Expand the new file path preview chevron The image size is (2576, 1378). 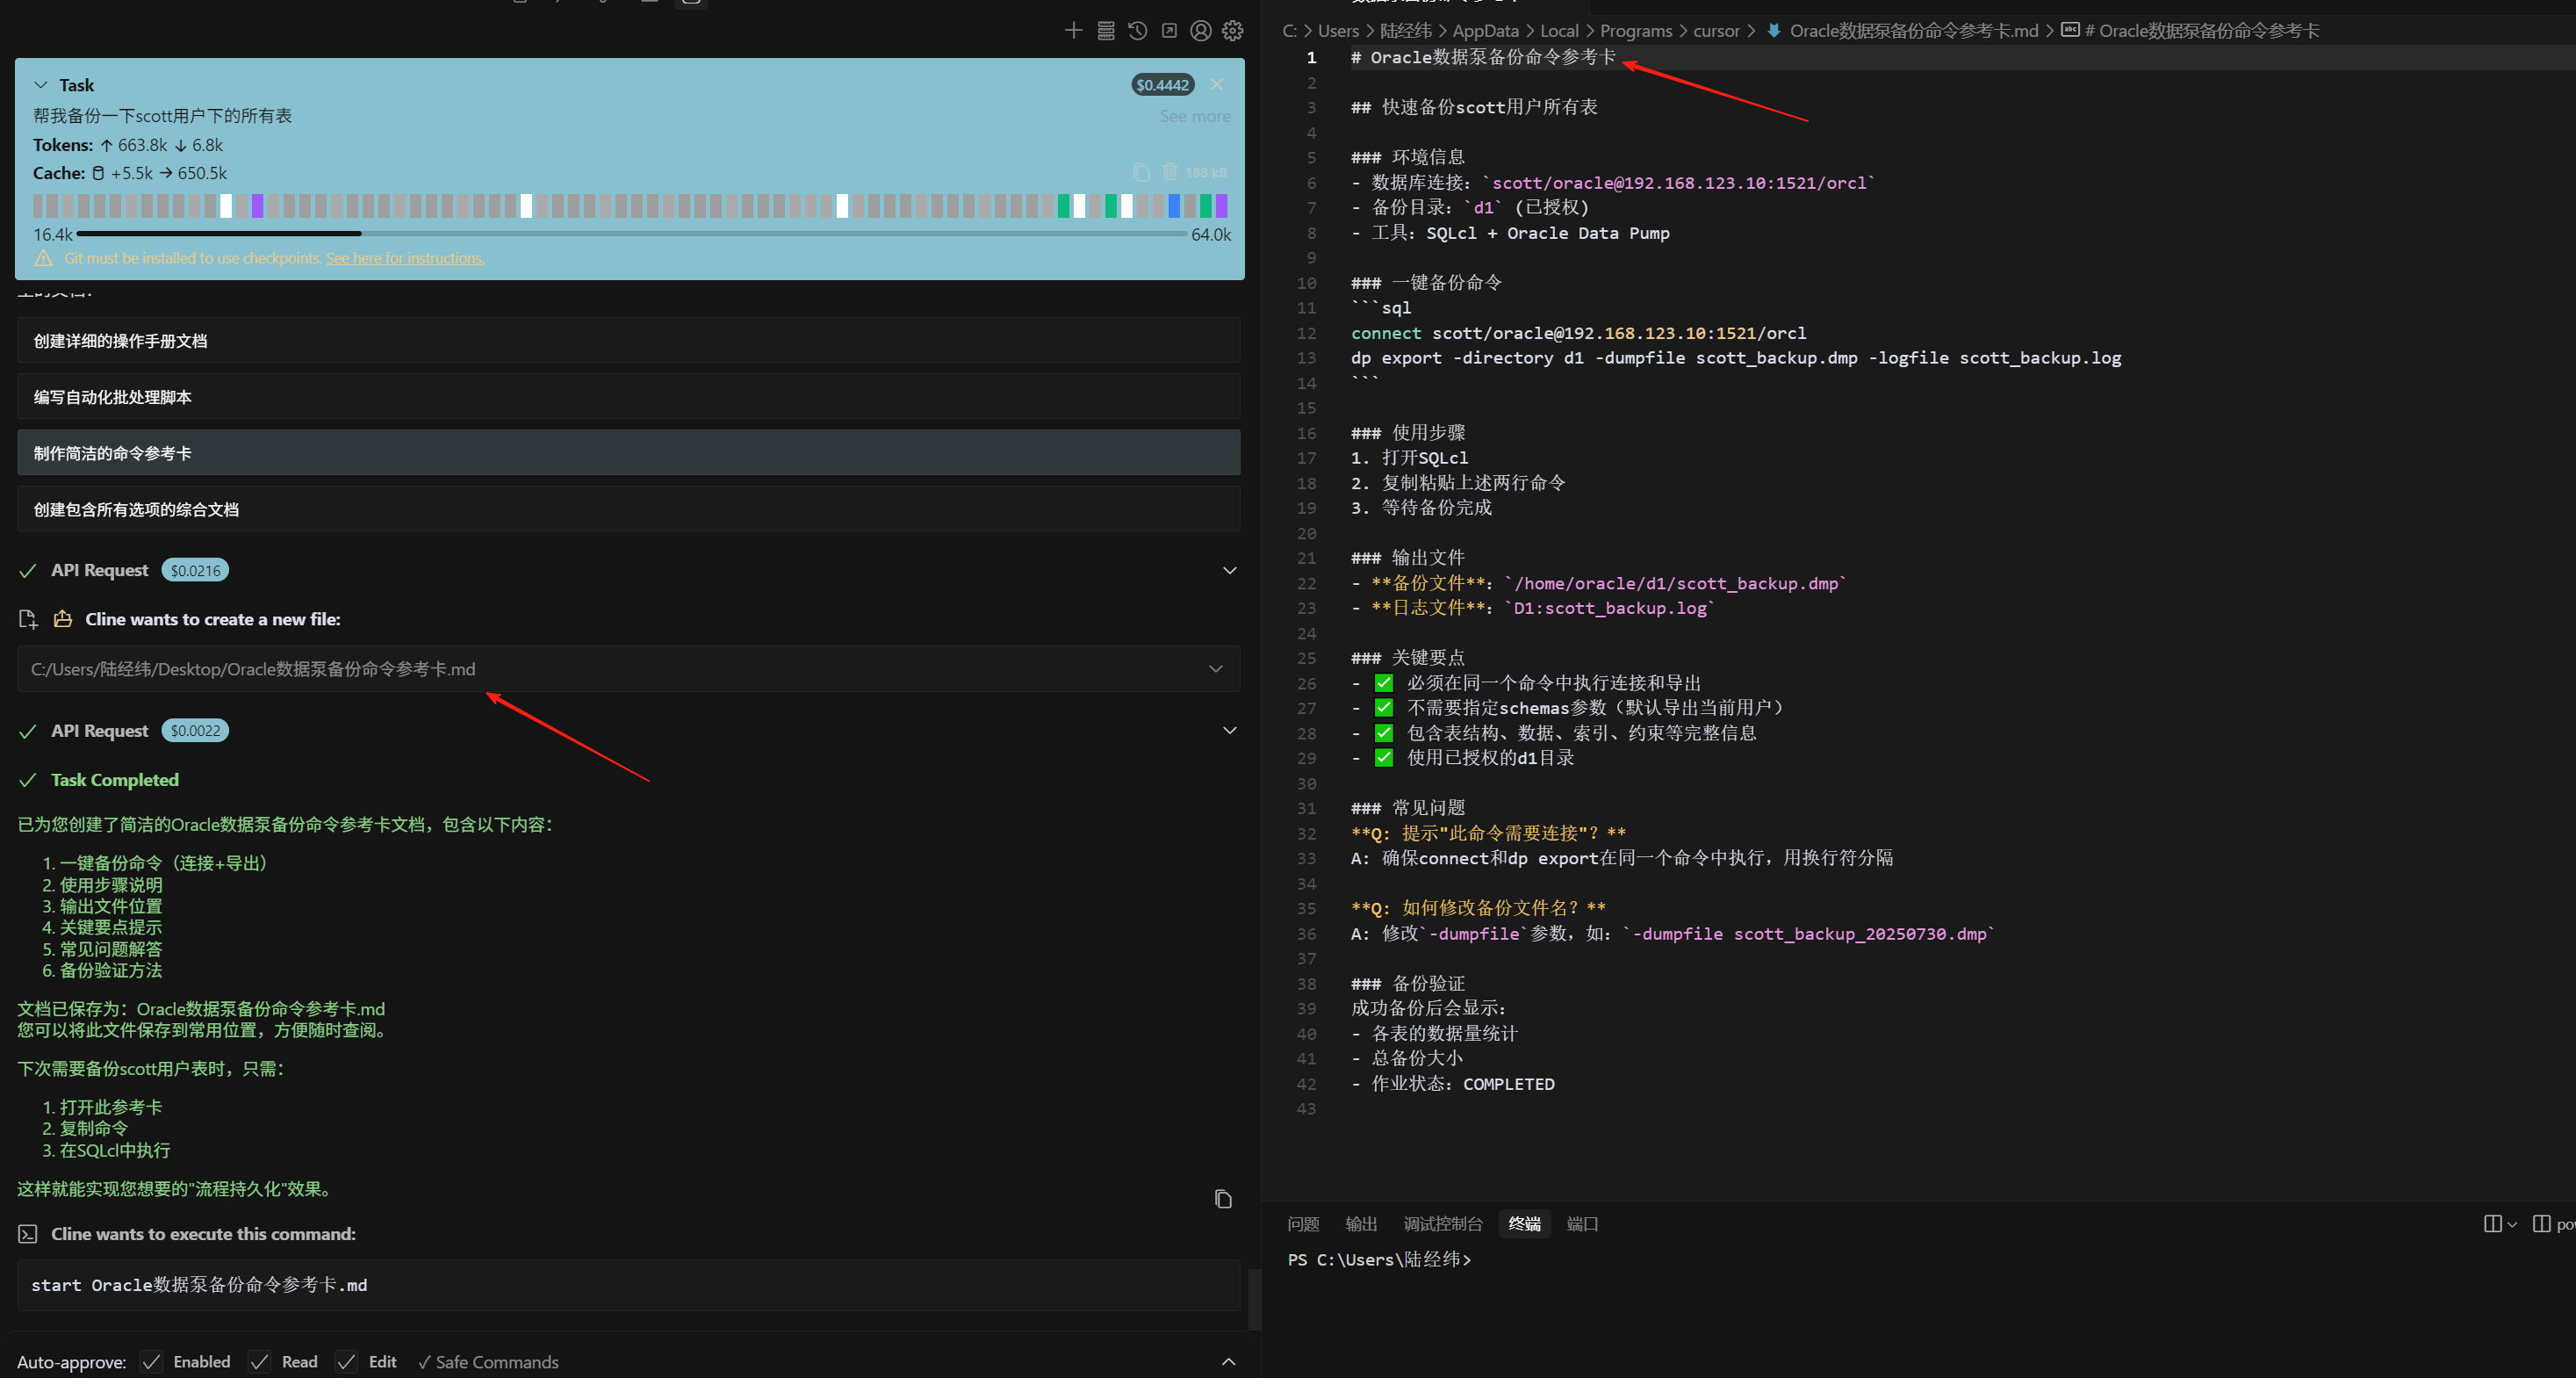click(x=1216, y=669)
